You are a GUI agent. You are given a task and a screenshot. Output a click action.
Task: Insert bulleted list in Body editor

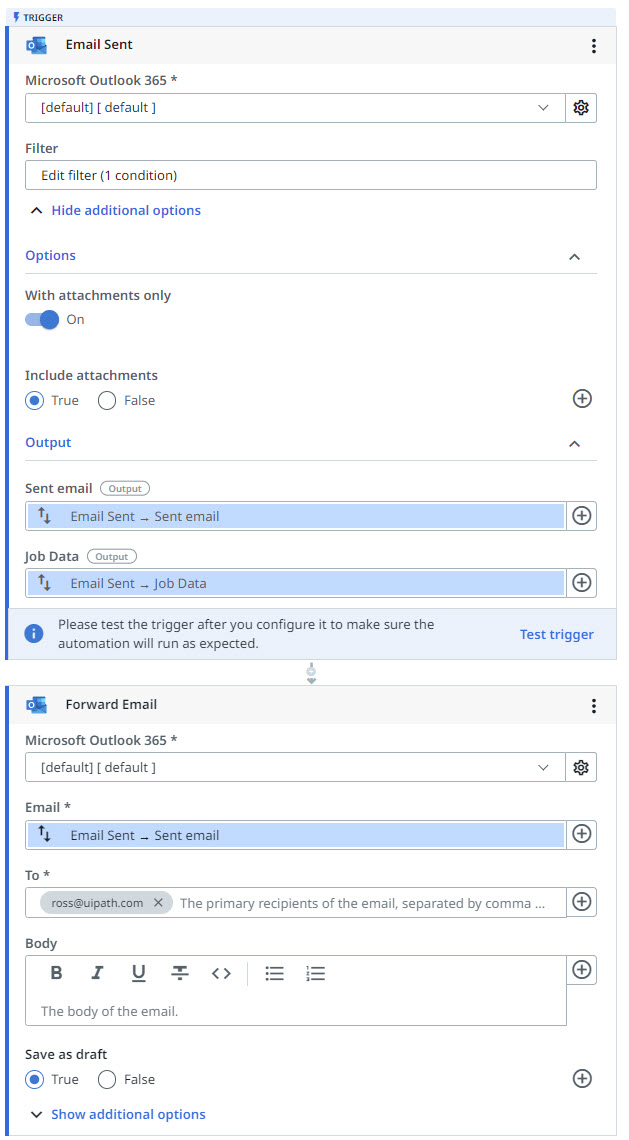click(274, 973)
